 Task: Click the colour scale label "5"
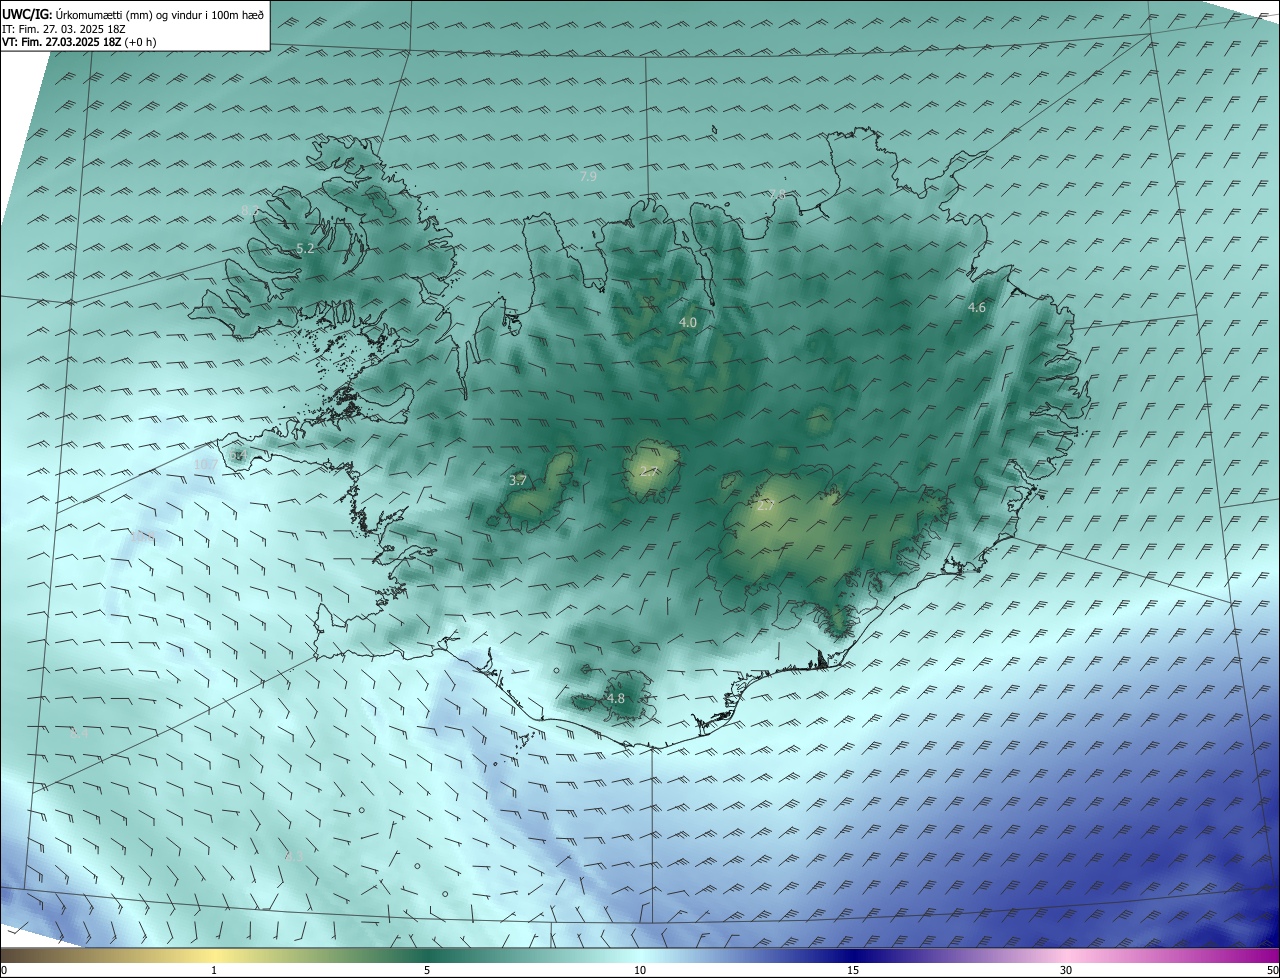pyautogui.click(x=427, y=970)
